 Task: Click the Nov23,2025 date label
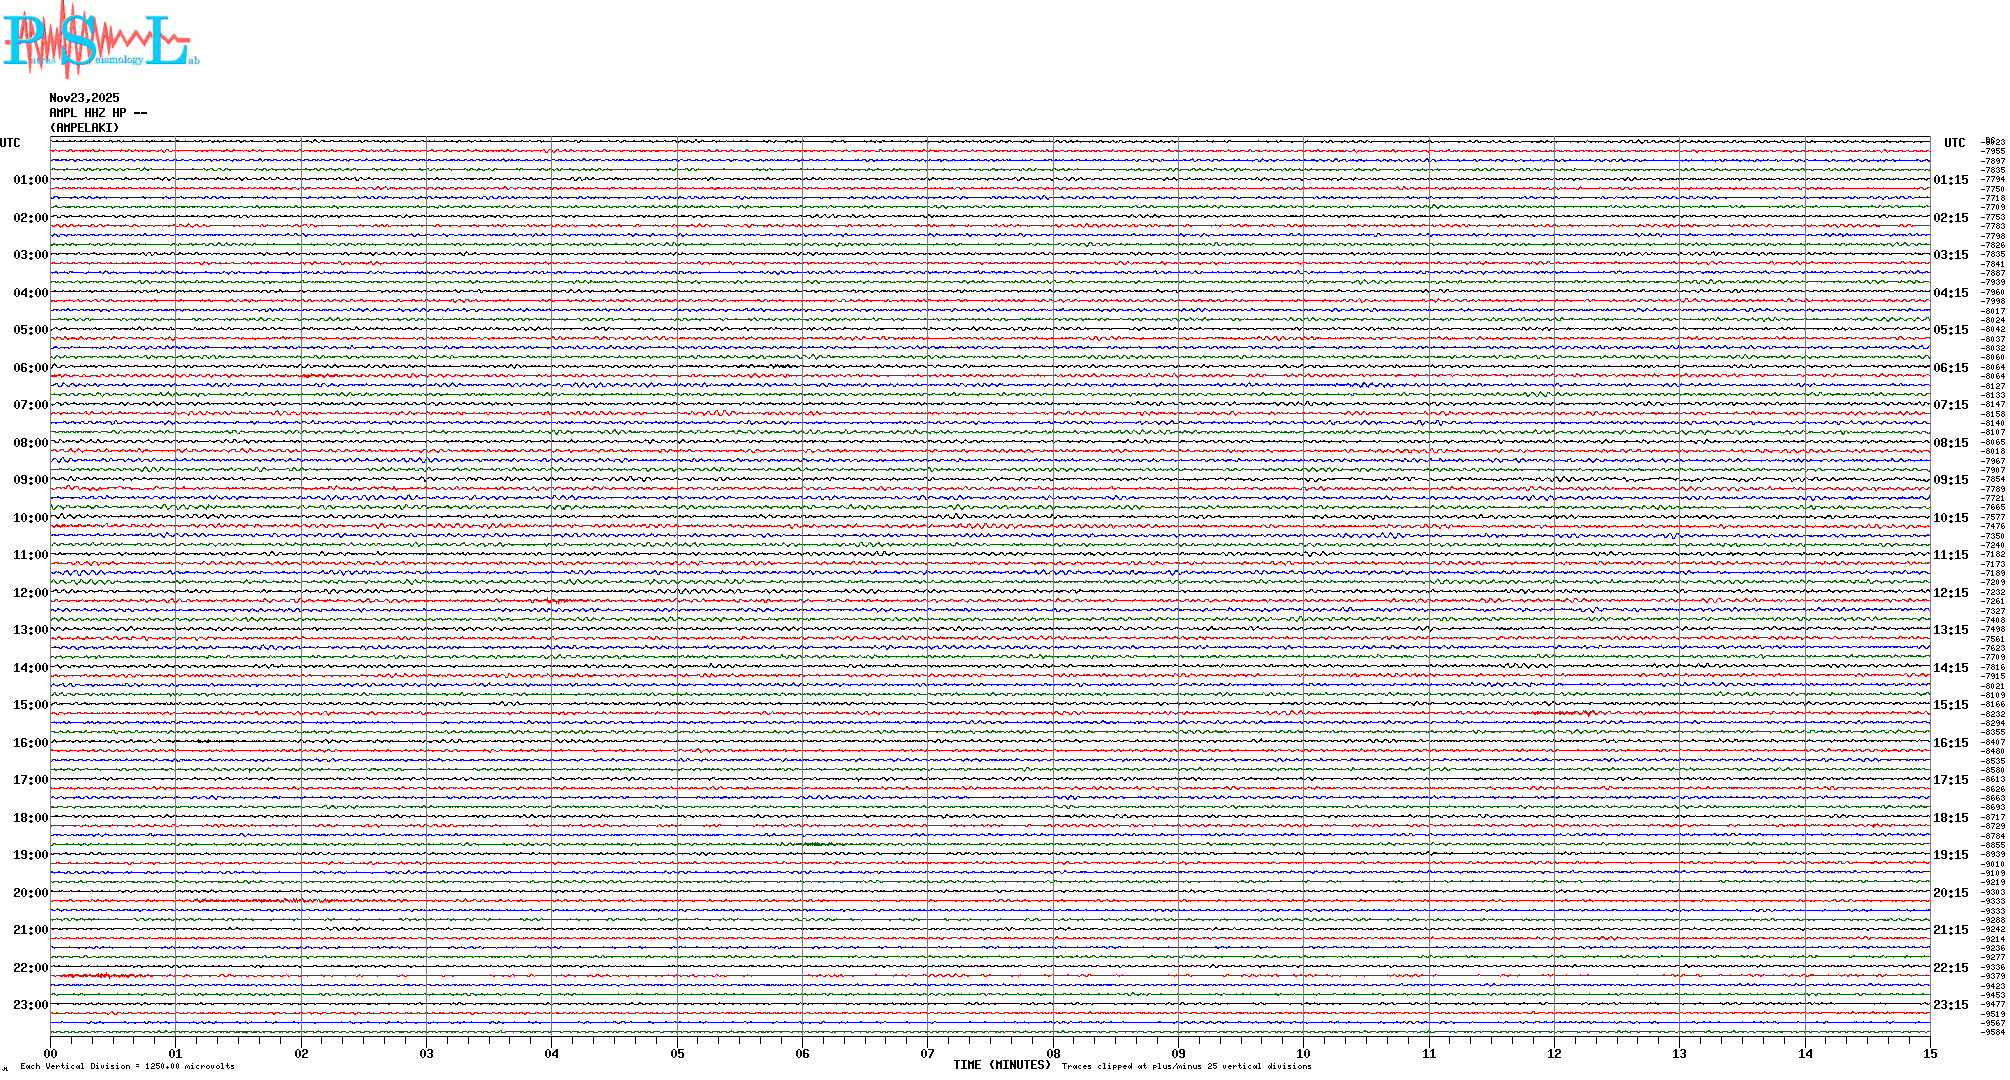click(84, 98)
